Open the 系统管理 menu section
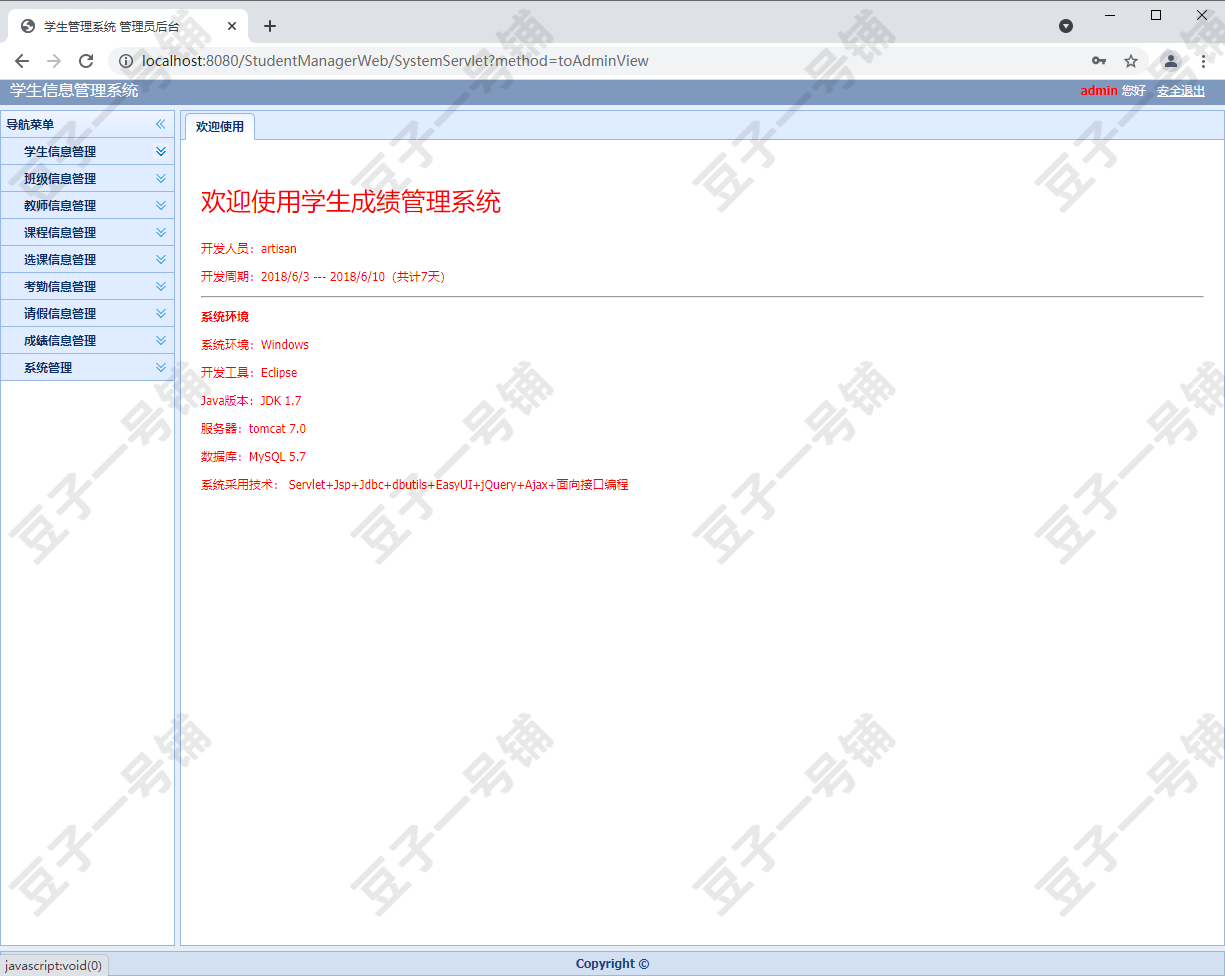Screen dimensions: 1225x976 pos(87,367)
